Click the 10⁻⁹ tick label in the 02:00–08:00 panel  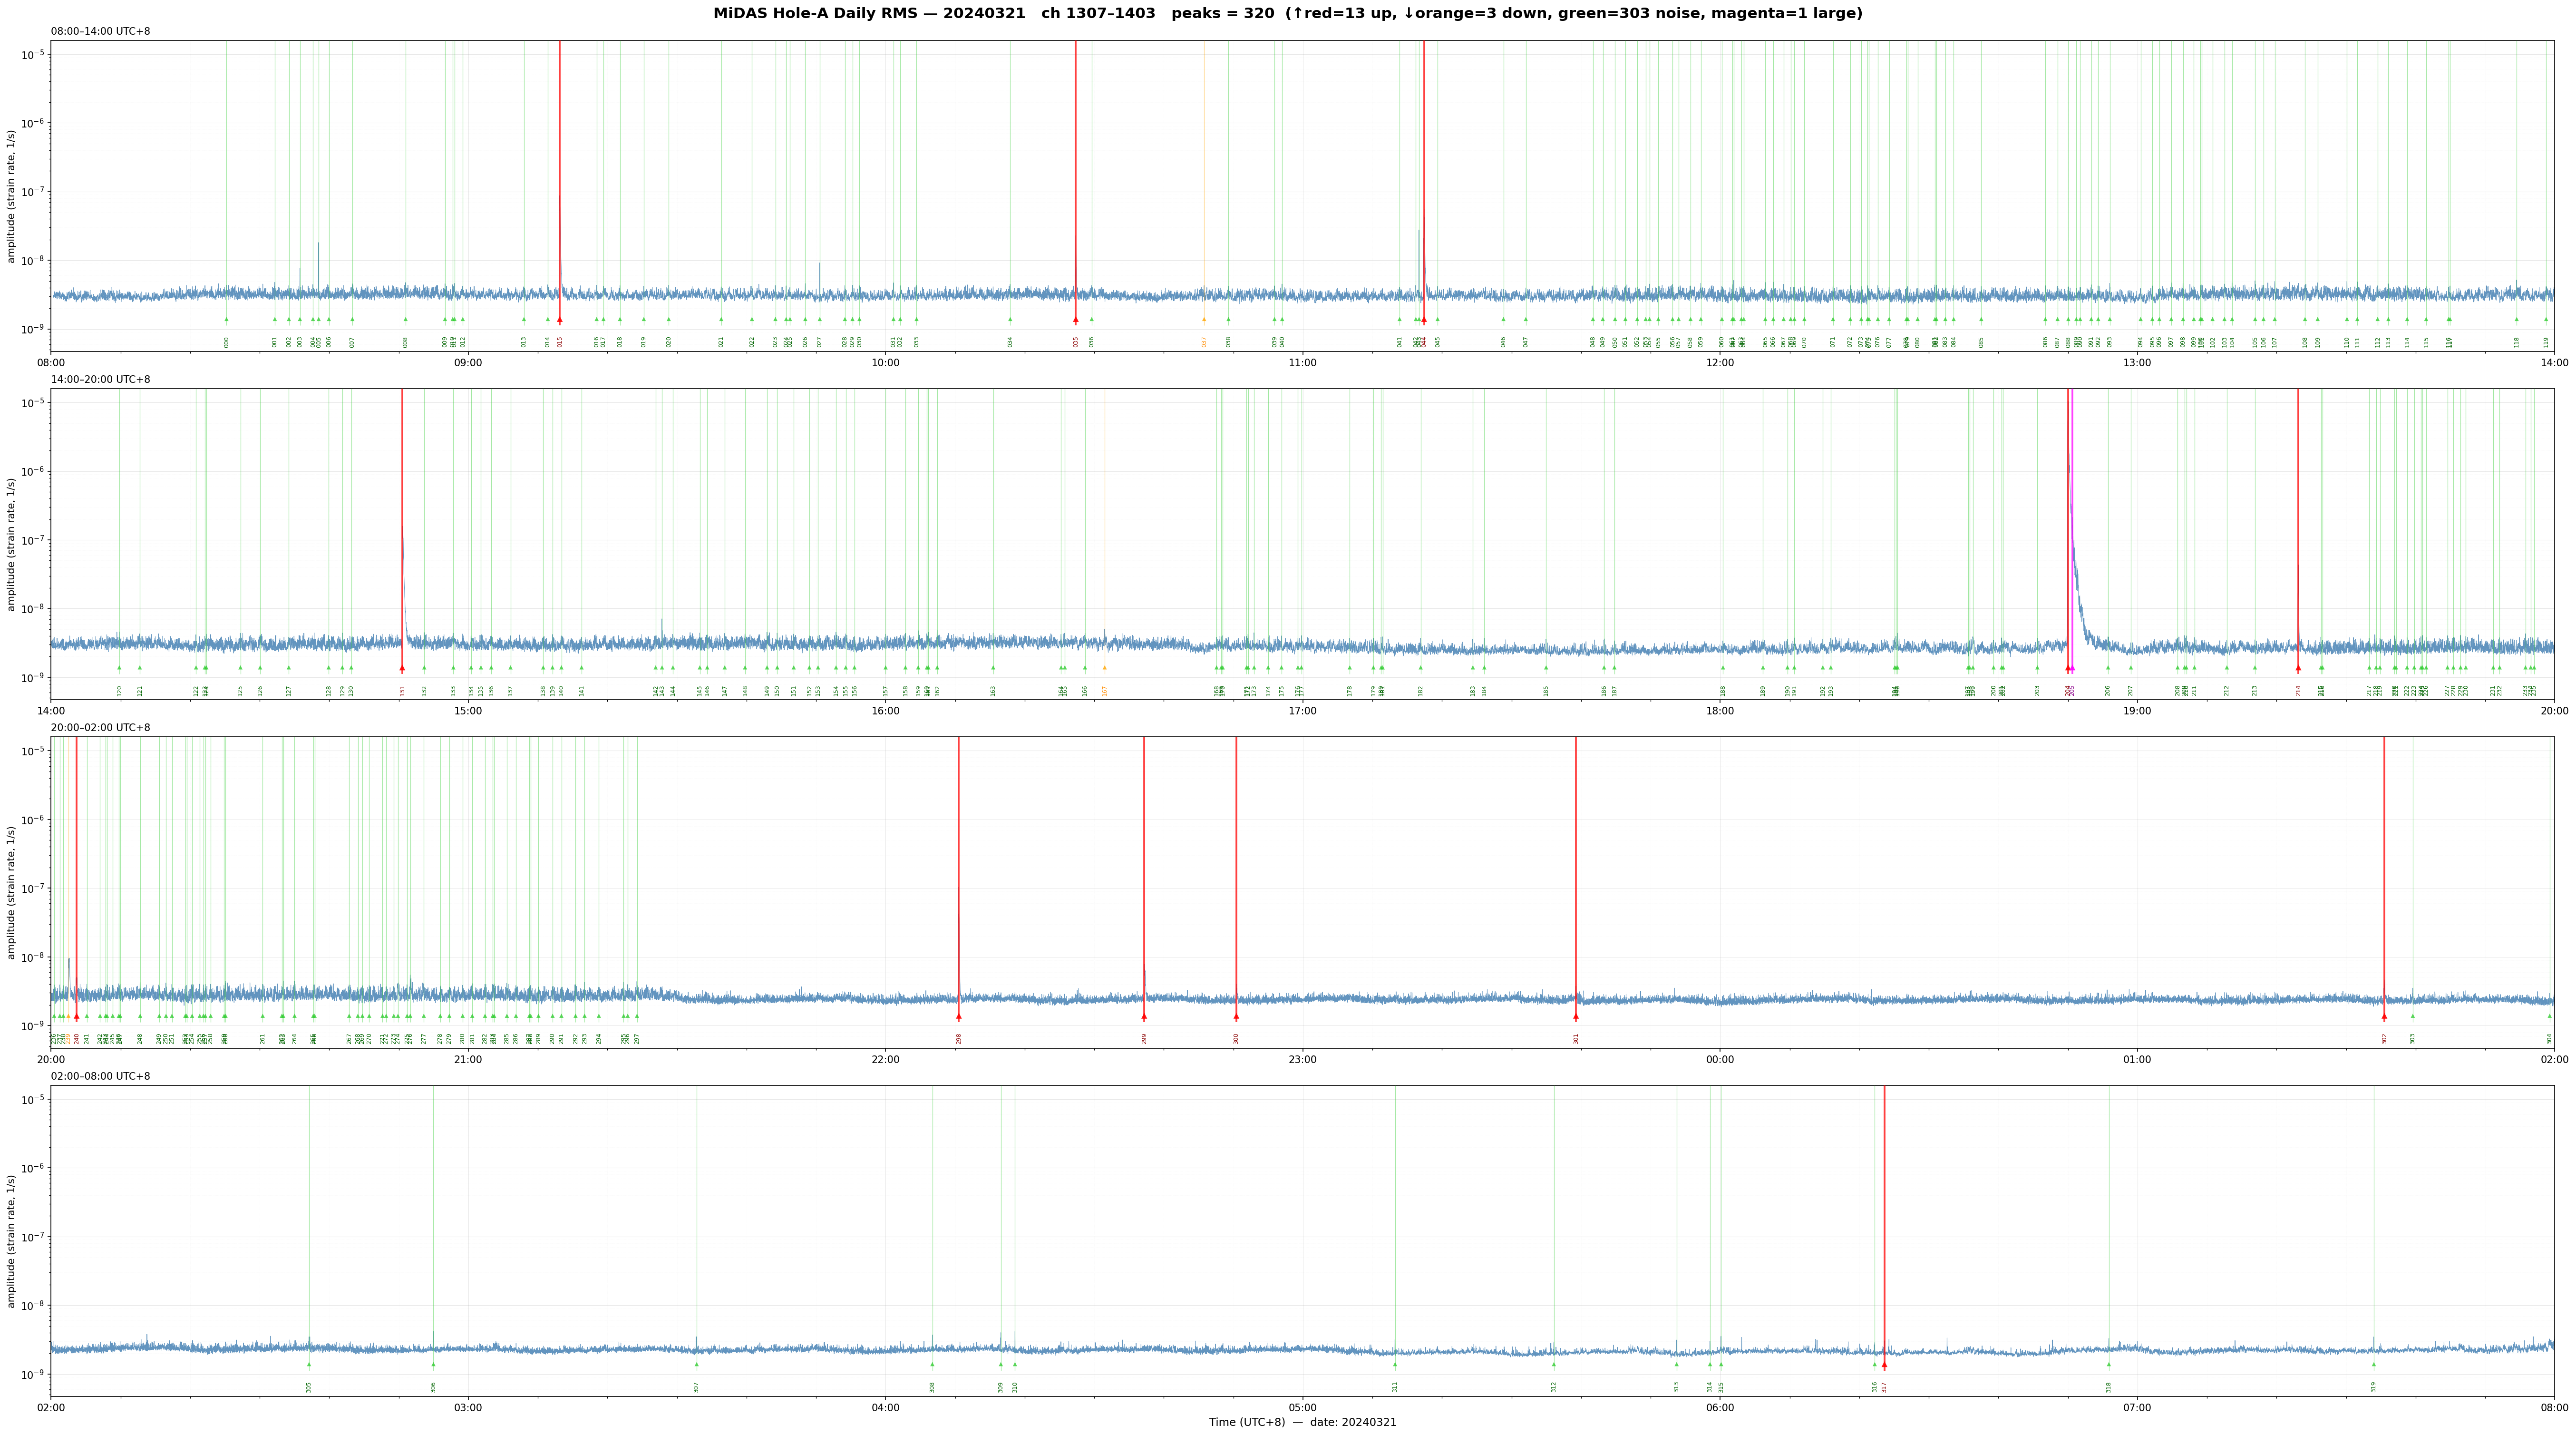pos(32,1374)
